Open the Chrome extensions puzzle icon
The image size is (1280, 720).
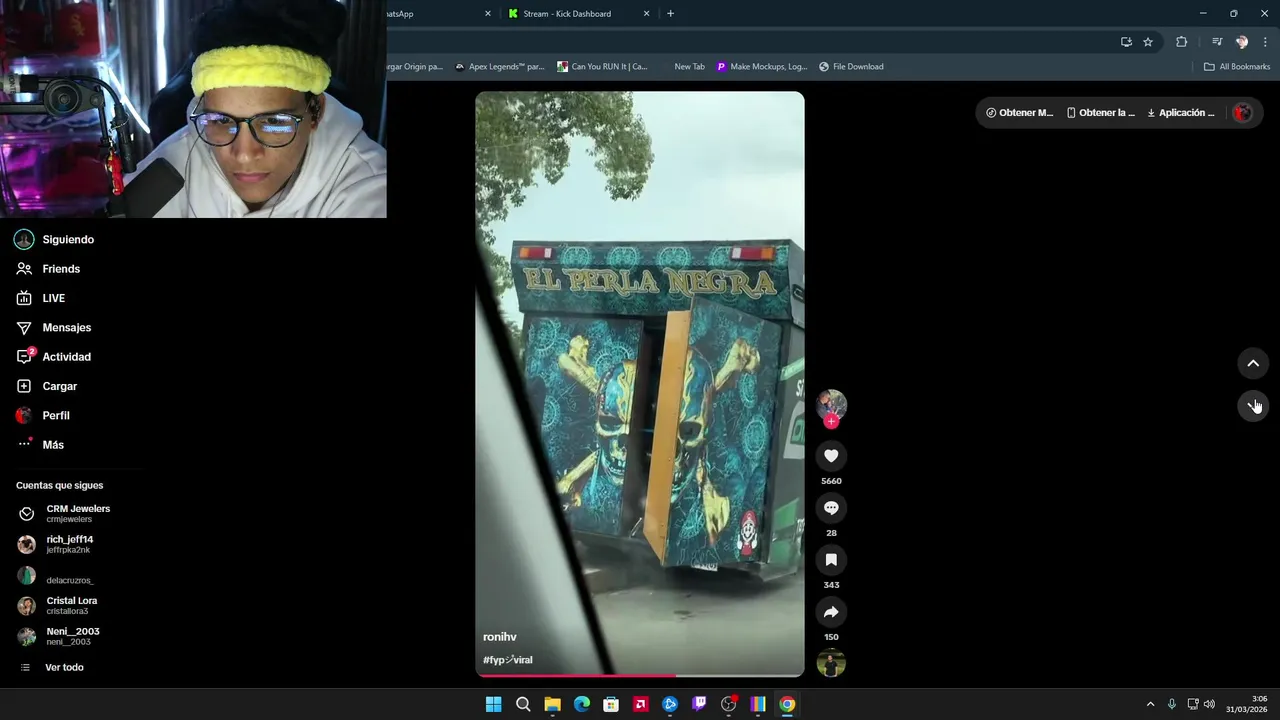(1181, 42)
